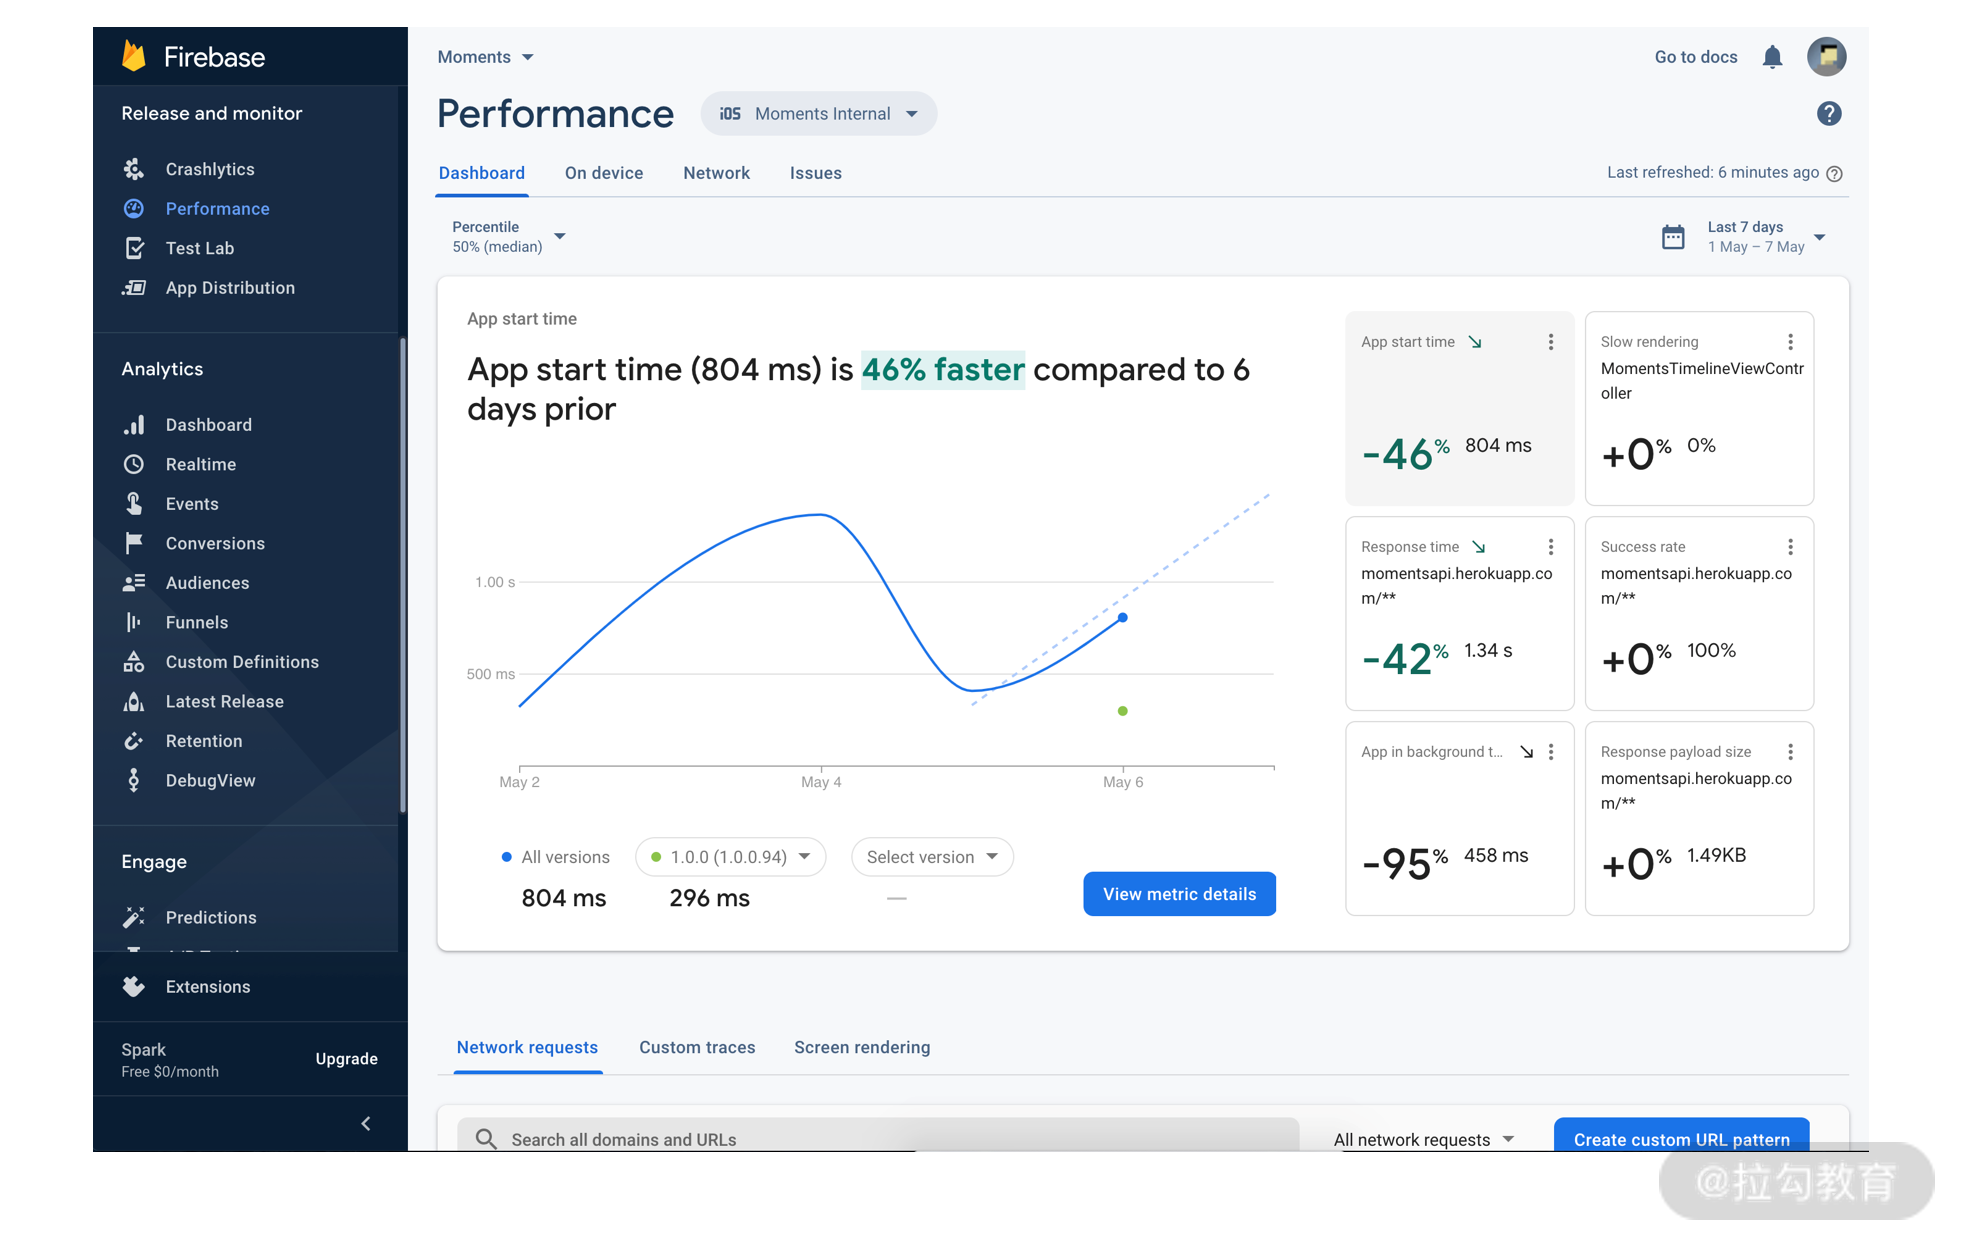
Task: Open the calendar date range icon
Action: [x=1672, y=237]
